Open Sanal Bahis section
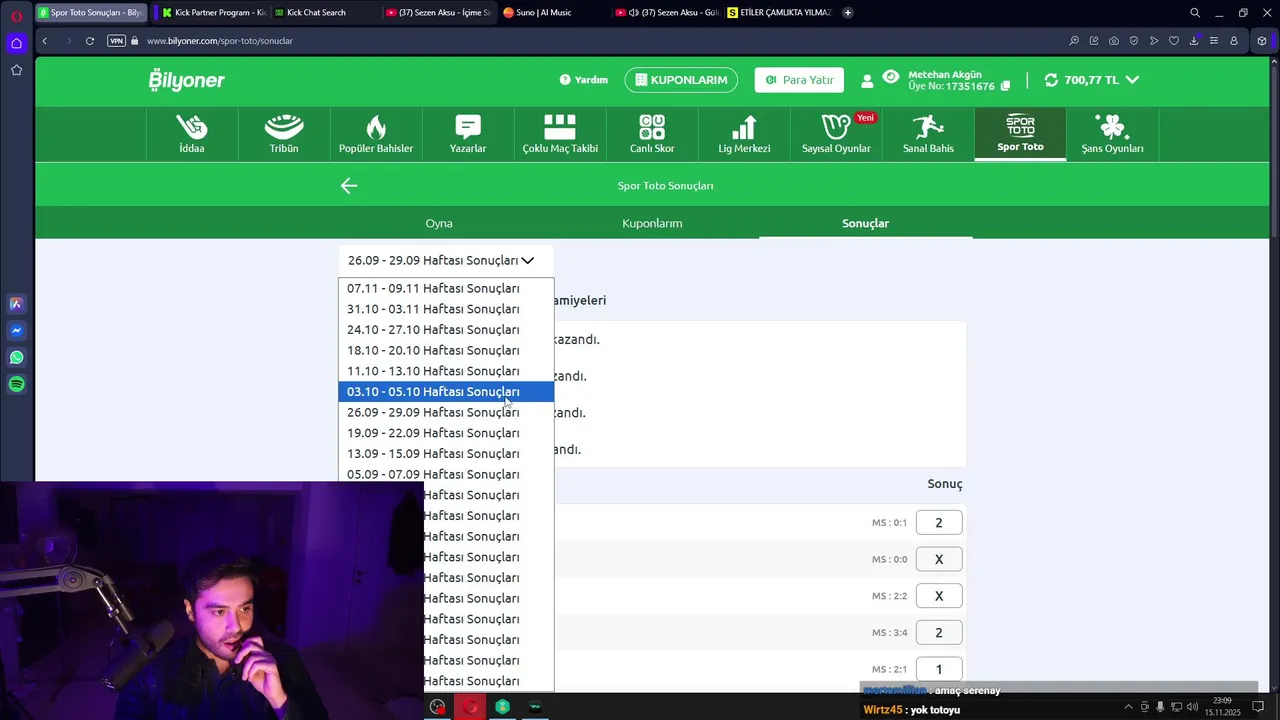The image size is (1280, 720). (928, 134)
